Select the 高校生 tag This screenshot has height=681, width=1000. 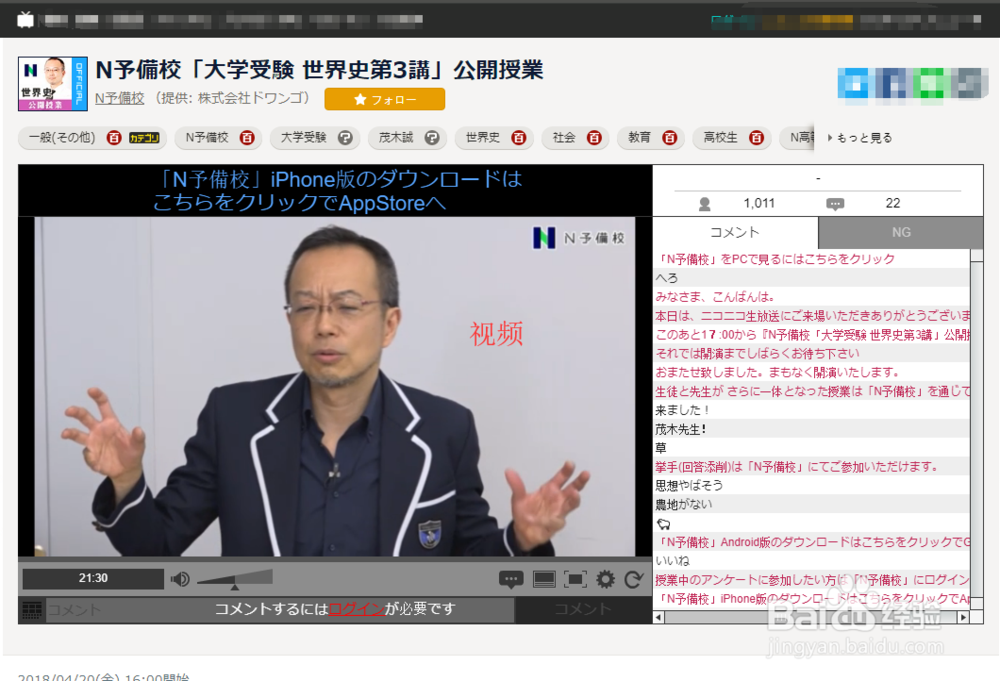pos(720,138)
